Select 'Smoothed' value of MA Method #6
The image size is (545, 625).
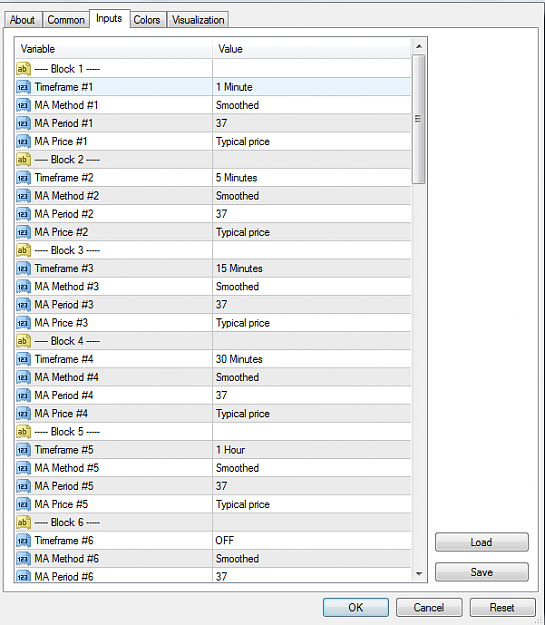(238, 559)
